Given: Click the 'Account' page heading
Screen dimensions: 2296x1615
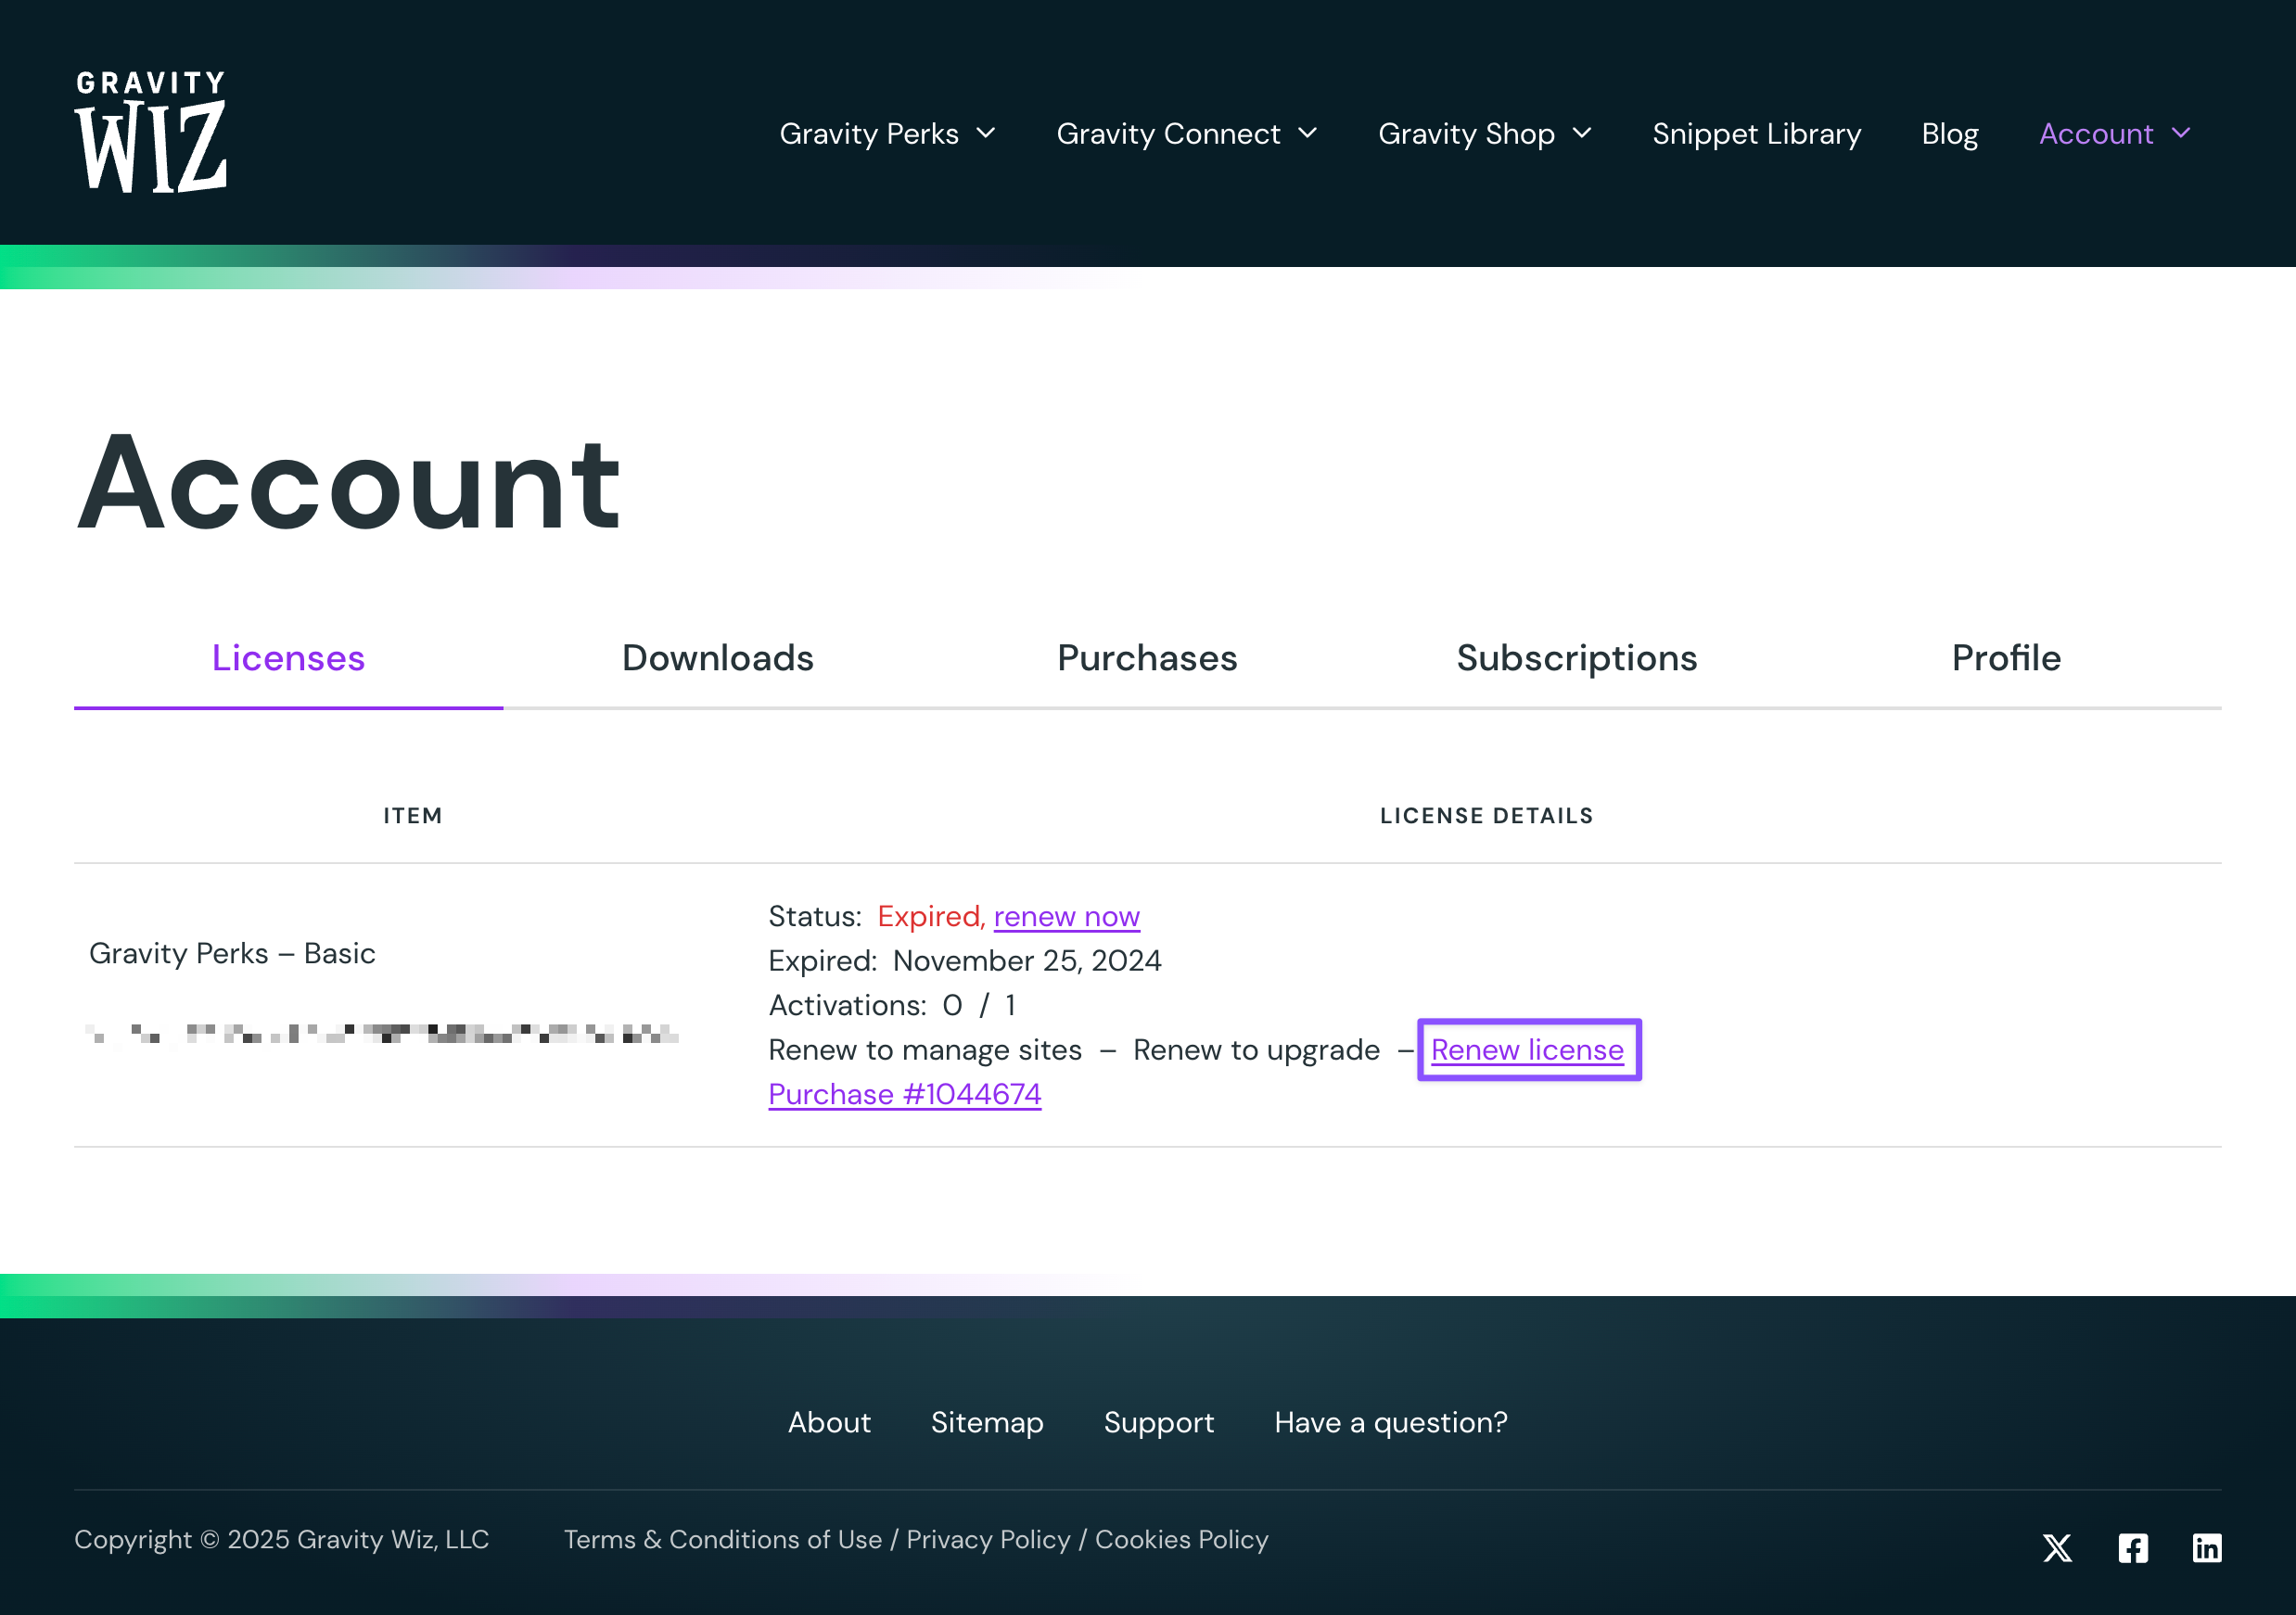Looking at the screenshot, I should click(x=349, y=484).
